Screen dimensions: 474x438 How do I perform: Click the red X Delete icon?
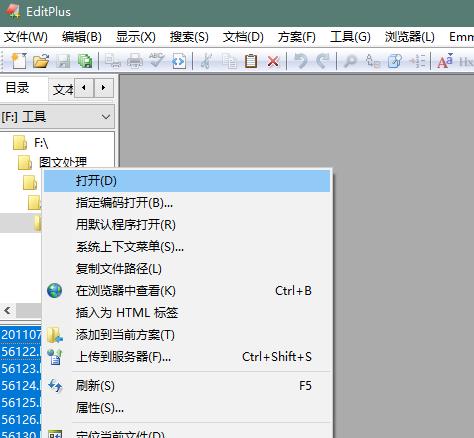pos(273,62)
